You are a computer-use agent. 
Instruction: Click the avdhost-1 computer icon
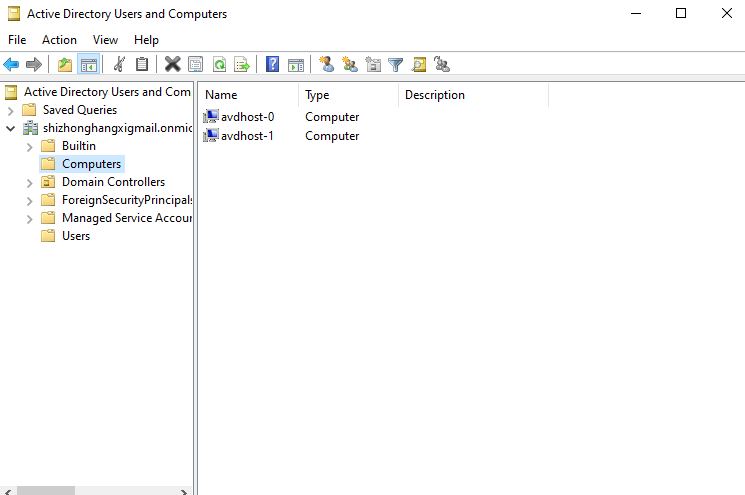click(x=210, y=135)
